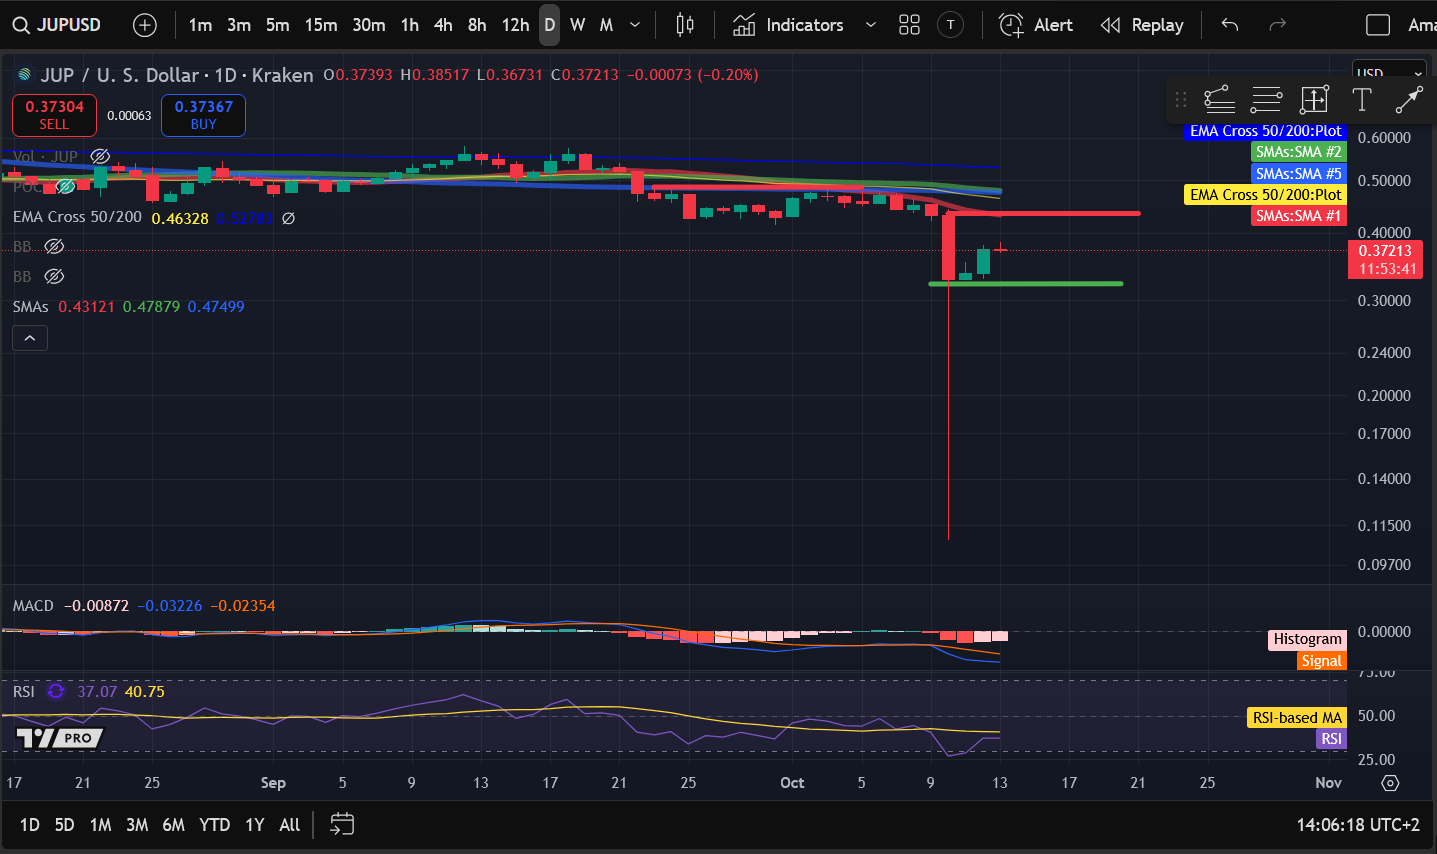Click the red SELL price button
Viewport: 1437px width, 854px height.
[54, 115]
